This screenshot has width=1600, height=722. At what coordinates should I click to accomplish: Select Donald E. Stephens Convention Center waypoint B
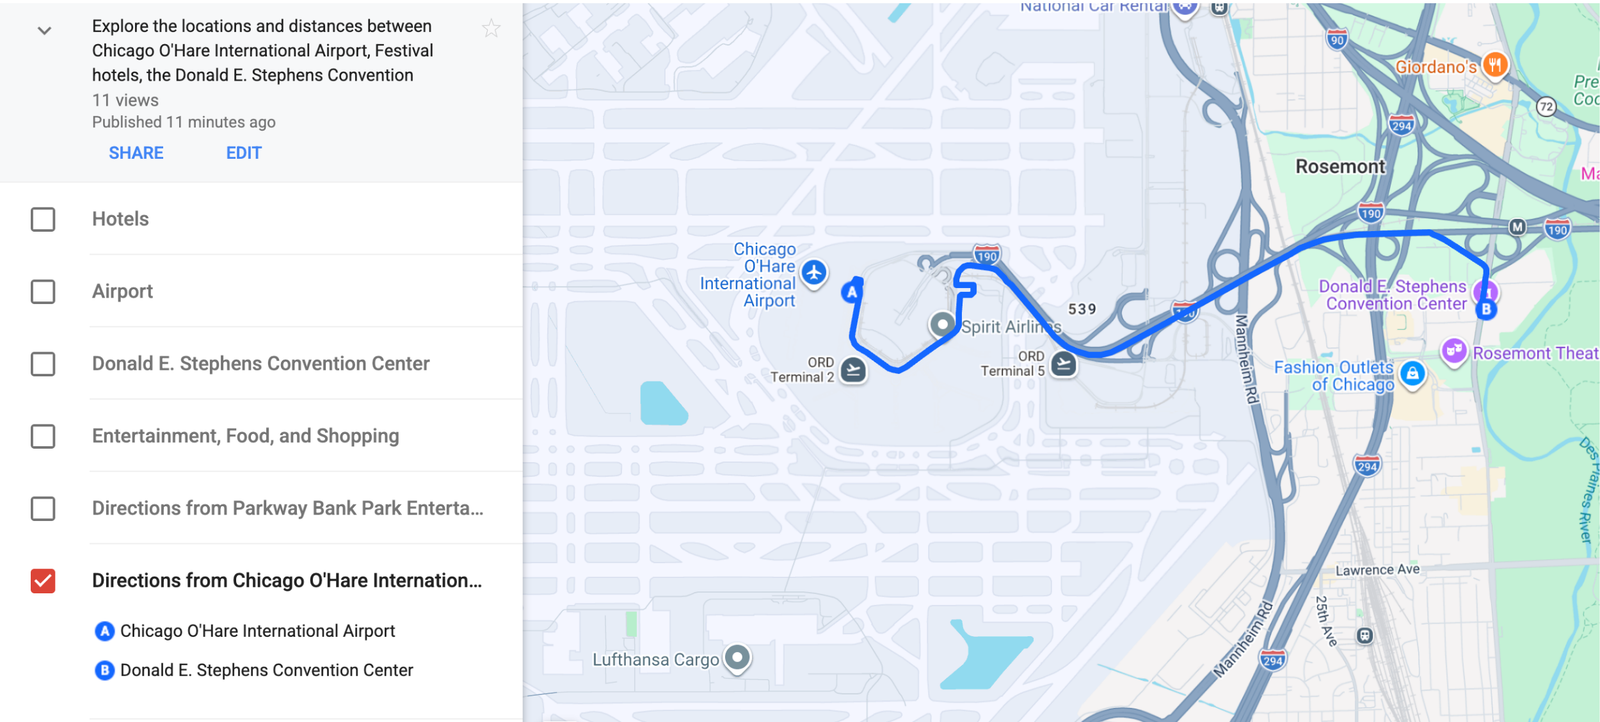266,670
